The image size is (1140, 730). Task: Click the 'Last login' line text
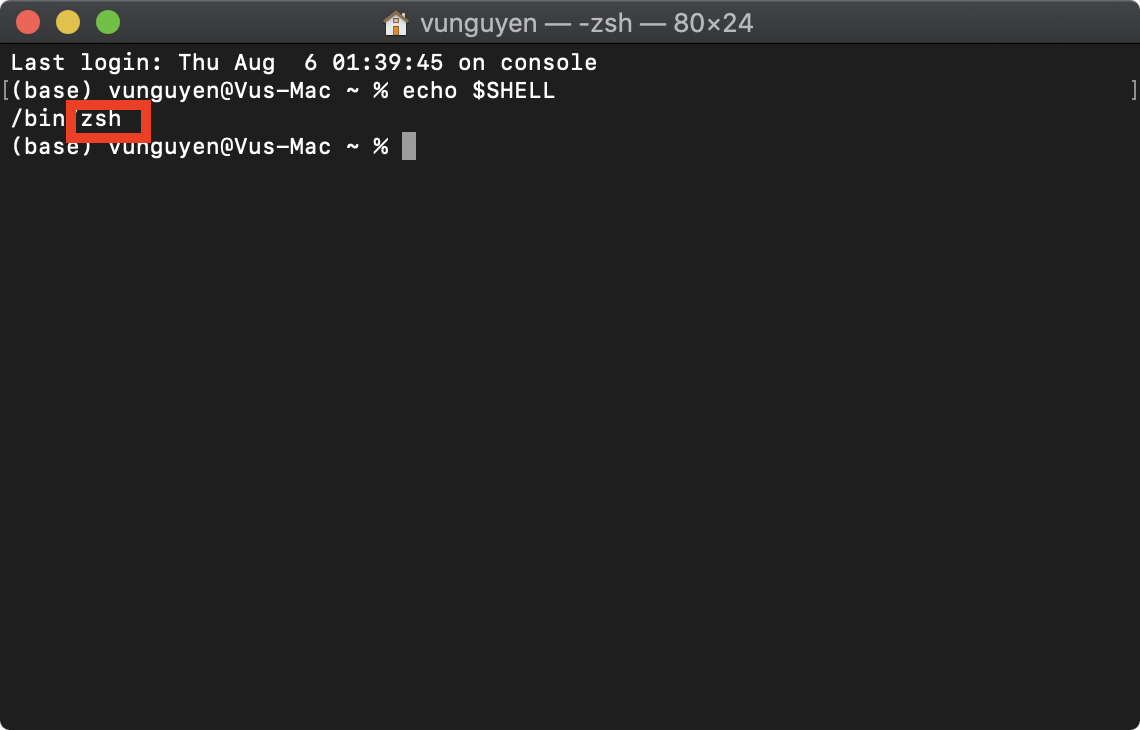(x=304, y=63)
